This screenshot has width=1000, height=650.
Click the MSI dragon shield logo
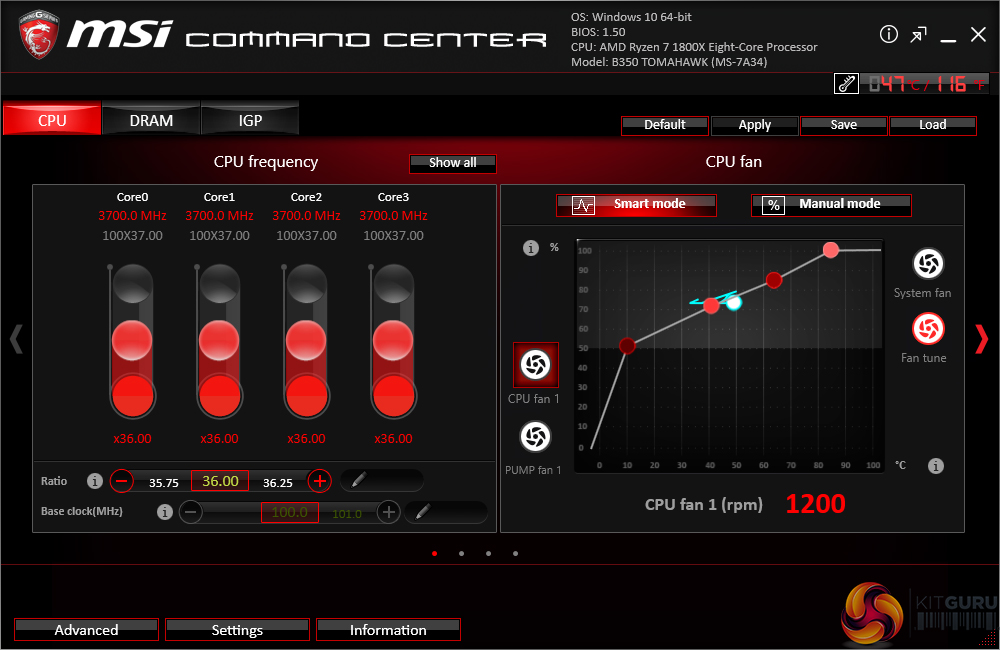coord(39,34)
